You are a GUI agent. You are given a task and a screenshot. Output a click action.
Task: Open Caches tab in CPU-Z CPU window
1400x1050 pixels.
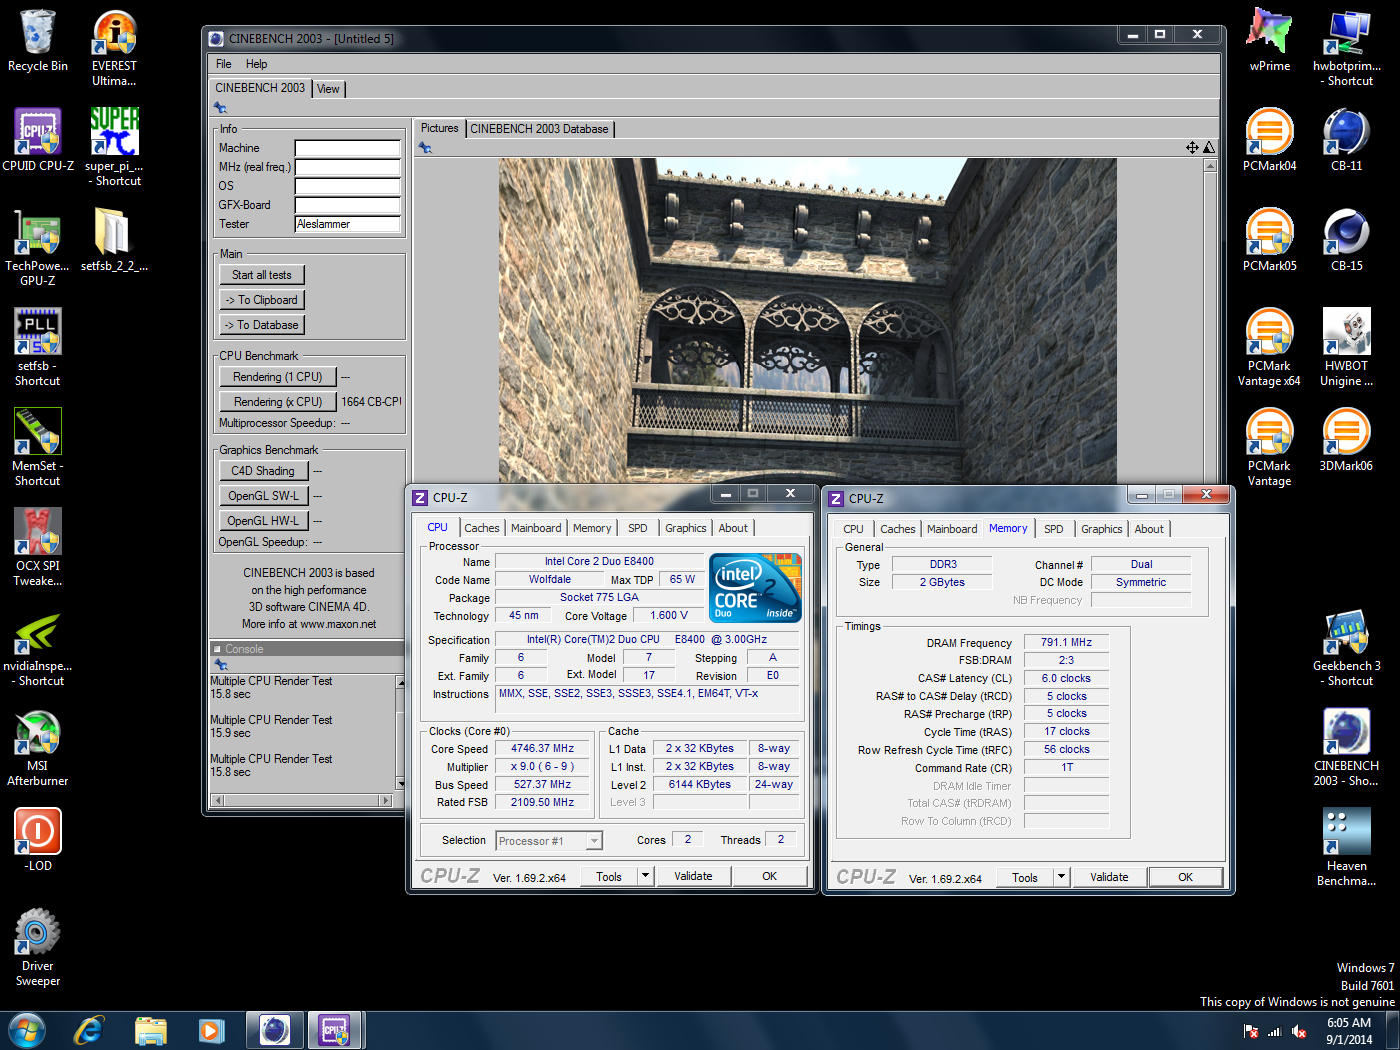(x=482, y=528)
